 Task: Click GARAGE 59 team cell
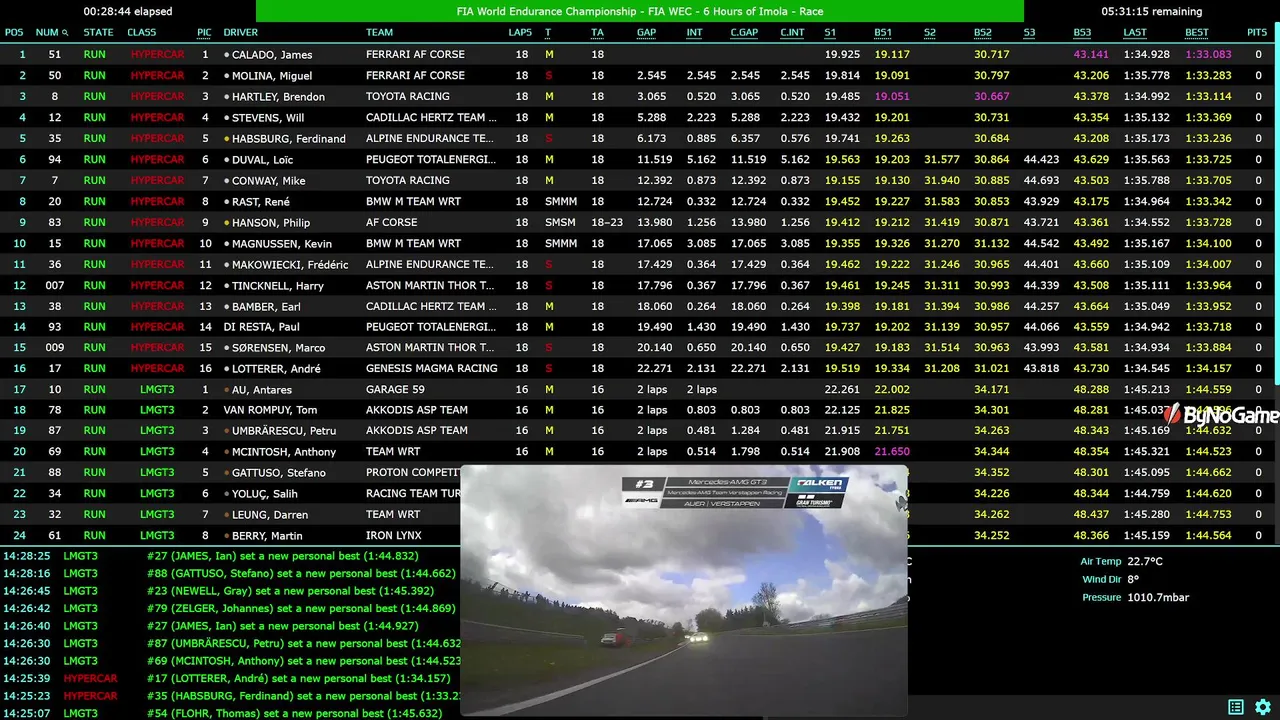pos(395,389)
